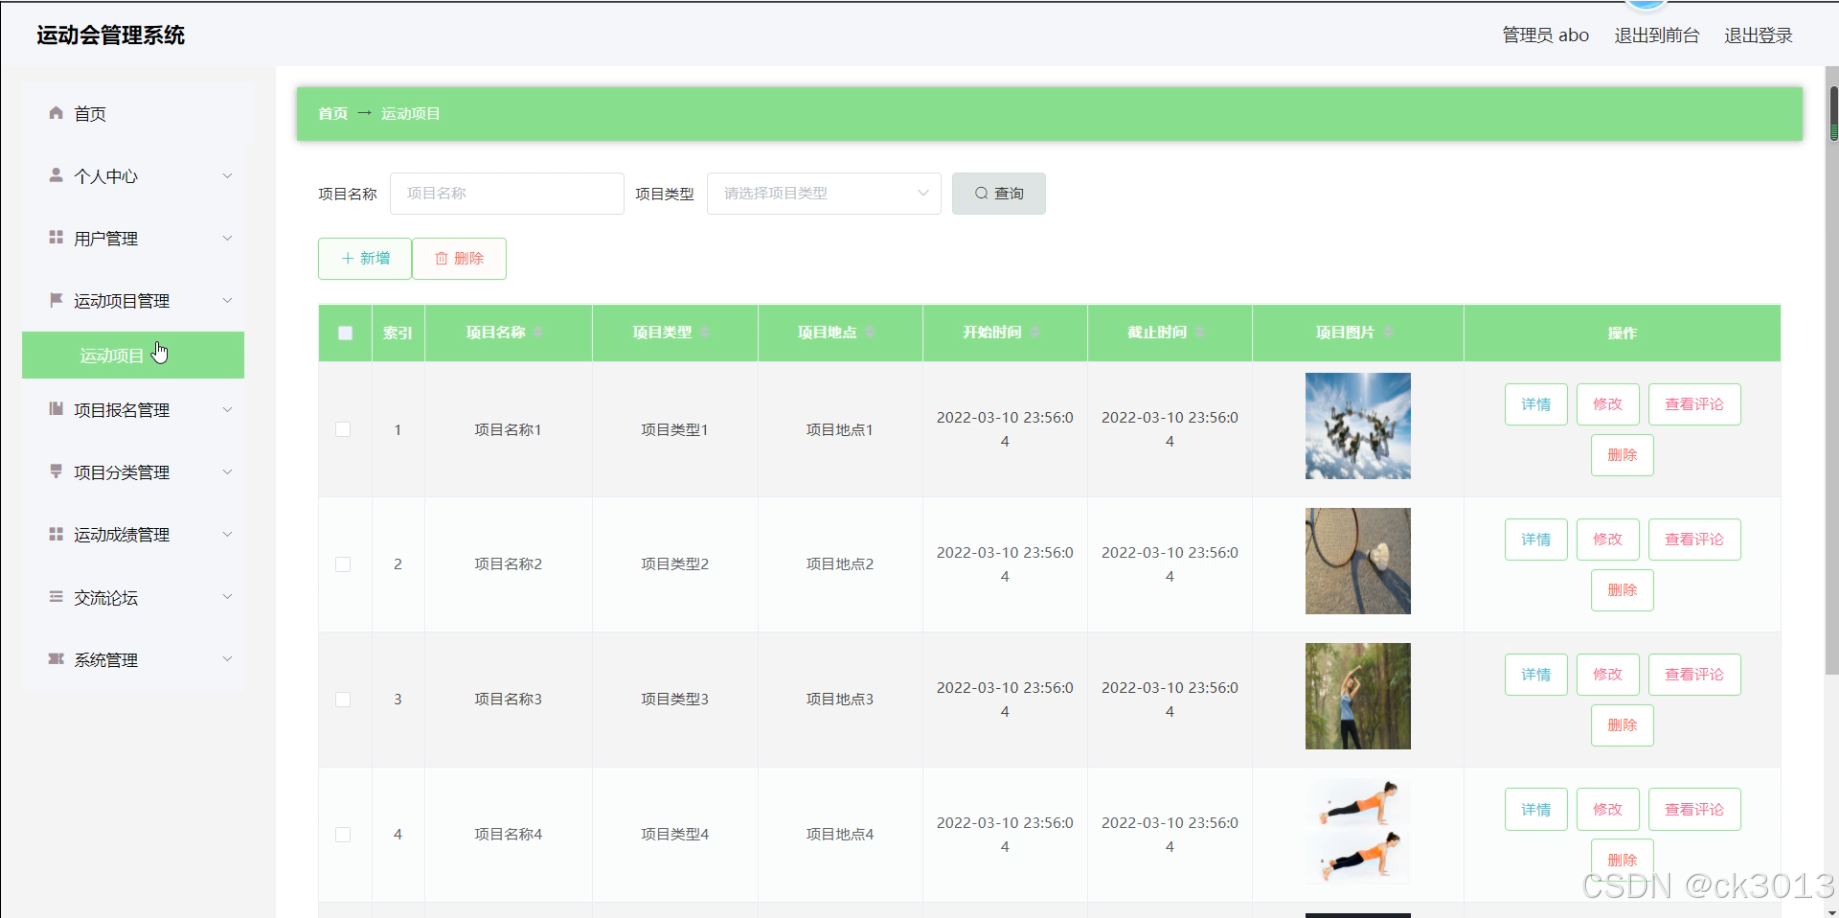The width and height of the screenshot is (1839, 918).
Task: Click the 项目地点2 table cell
Action: pyautogui.click(x=840, y=564)
